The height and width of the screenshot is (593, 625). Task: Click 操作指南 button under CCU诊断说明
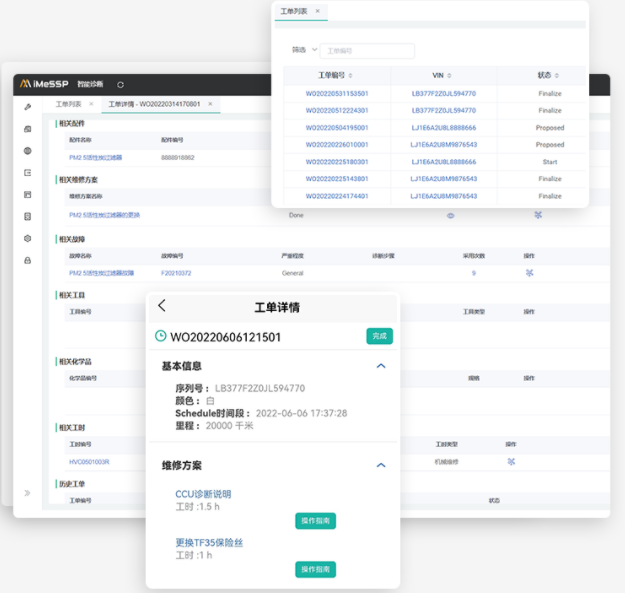[315, 521]
